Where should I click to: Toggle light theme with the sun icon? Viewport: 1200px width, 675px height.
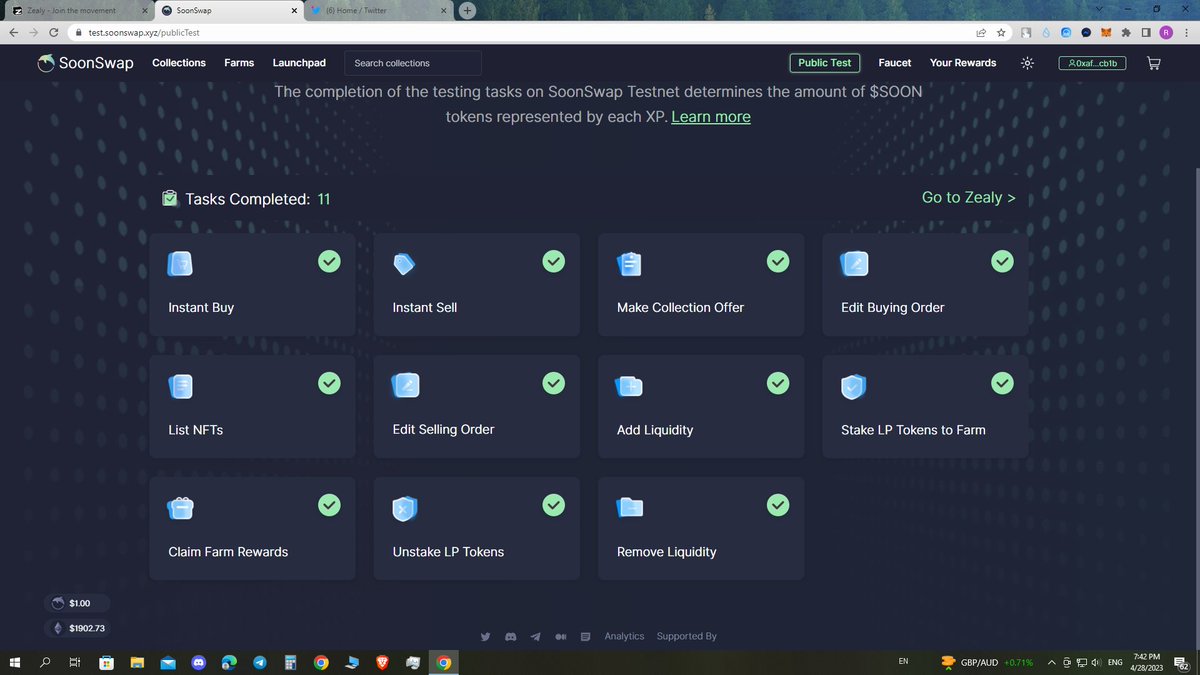pos(1026,63)
